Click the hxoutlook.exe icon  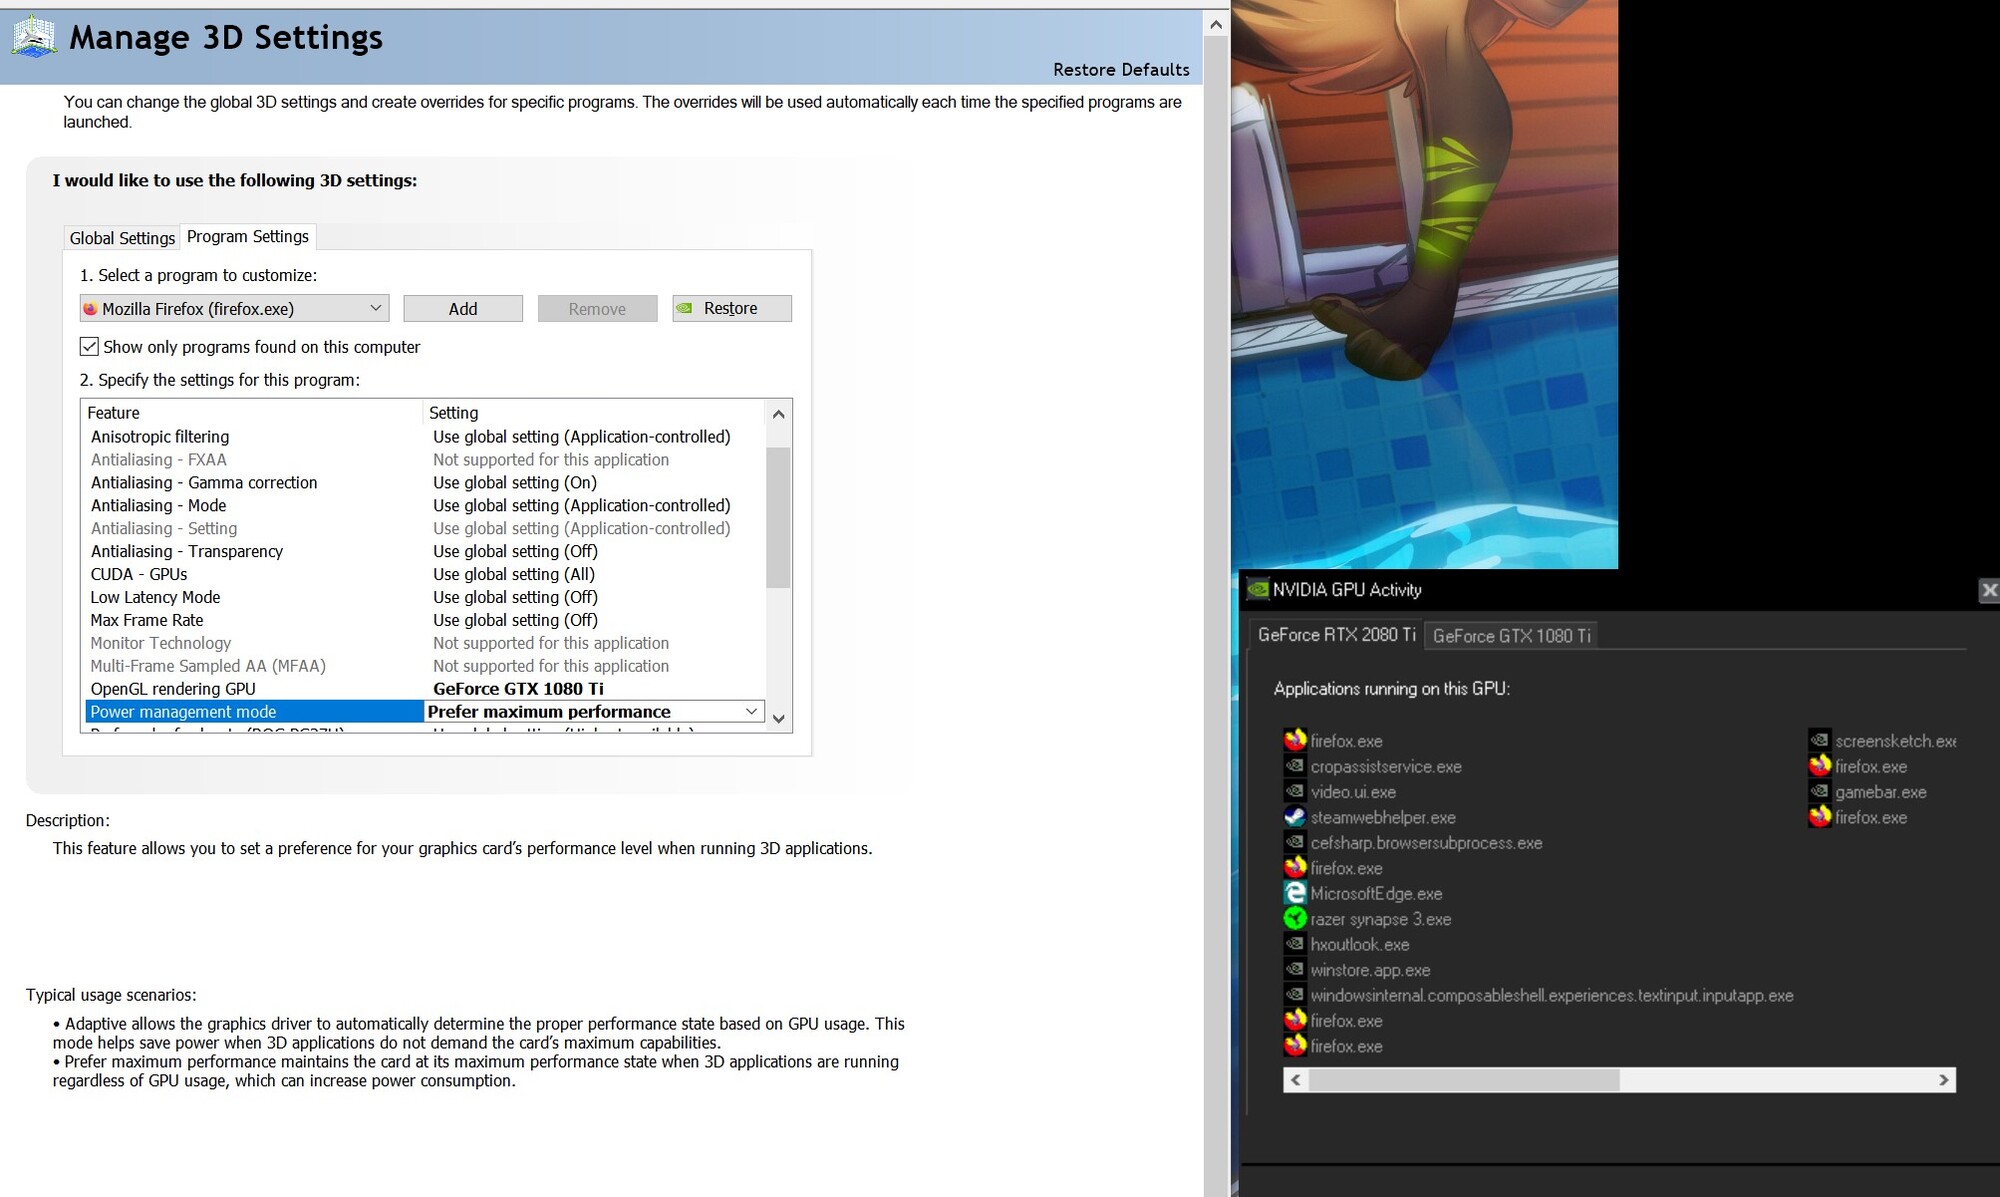tap(1295, 944)
